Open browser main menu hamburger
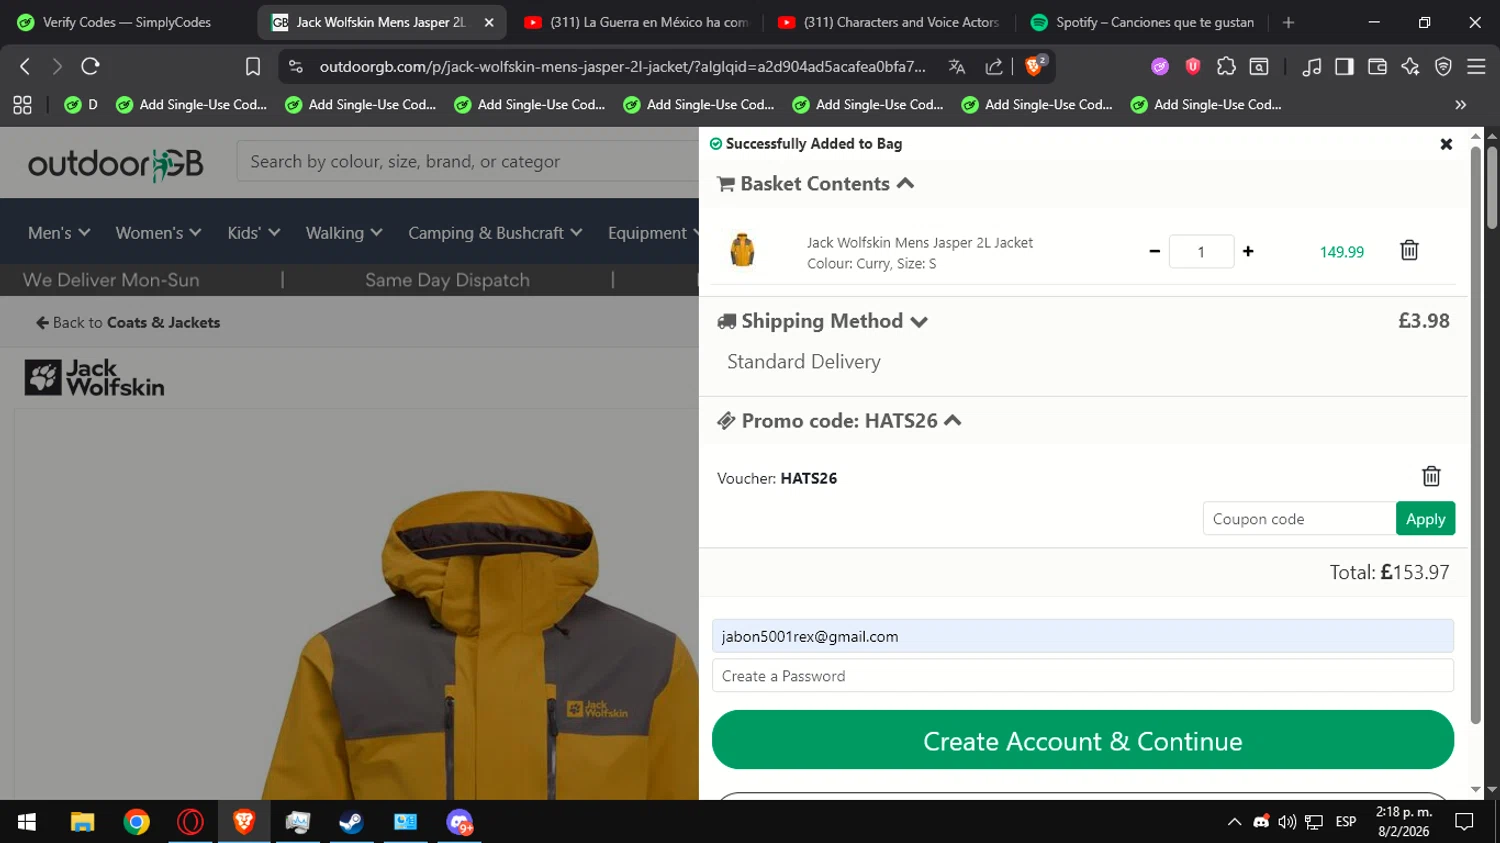Image resolution: width=1500 pixels, height=843 pixels. [1476, 66]
